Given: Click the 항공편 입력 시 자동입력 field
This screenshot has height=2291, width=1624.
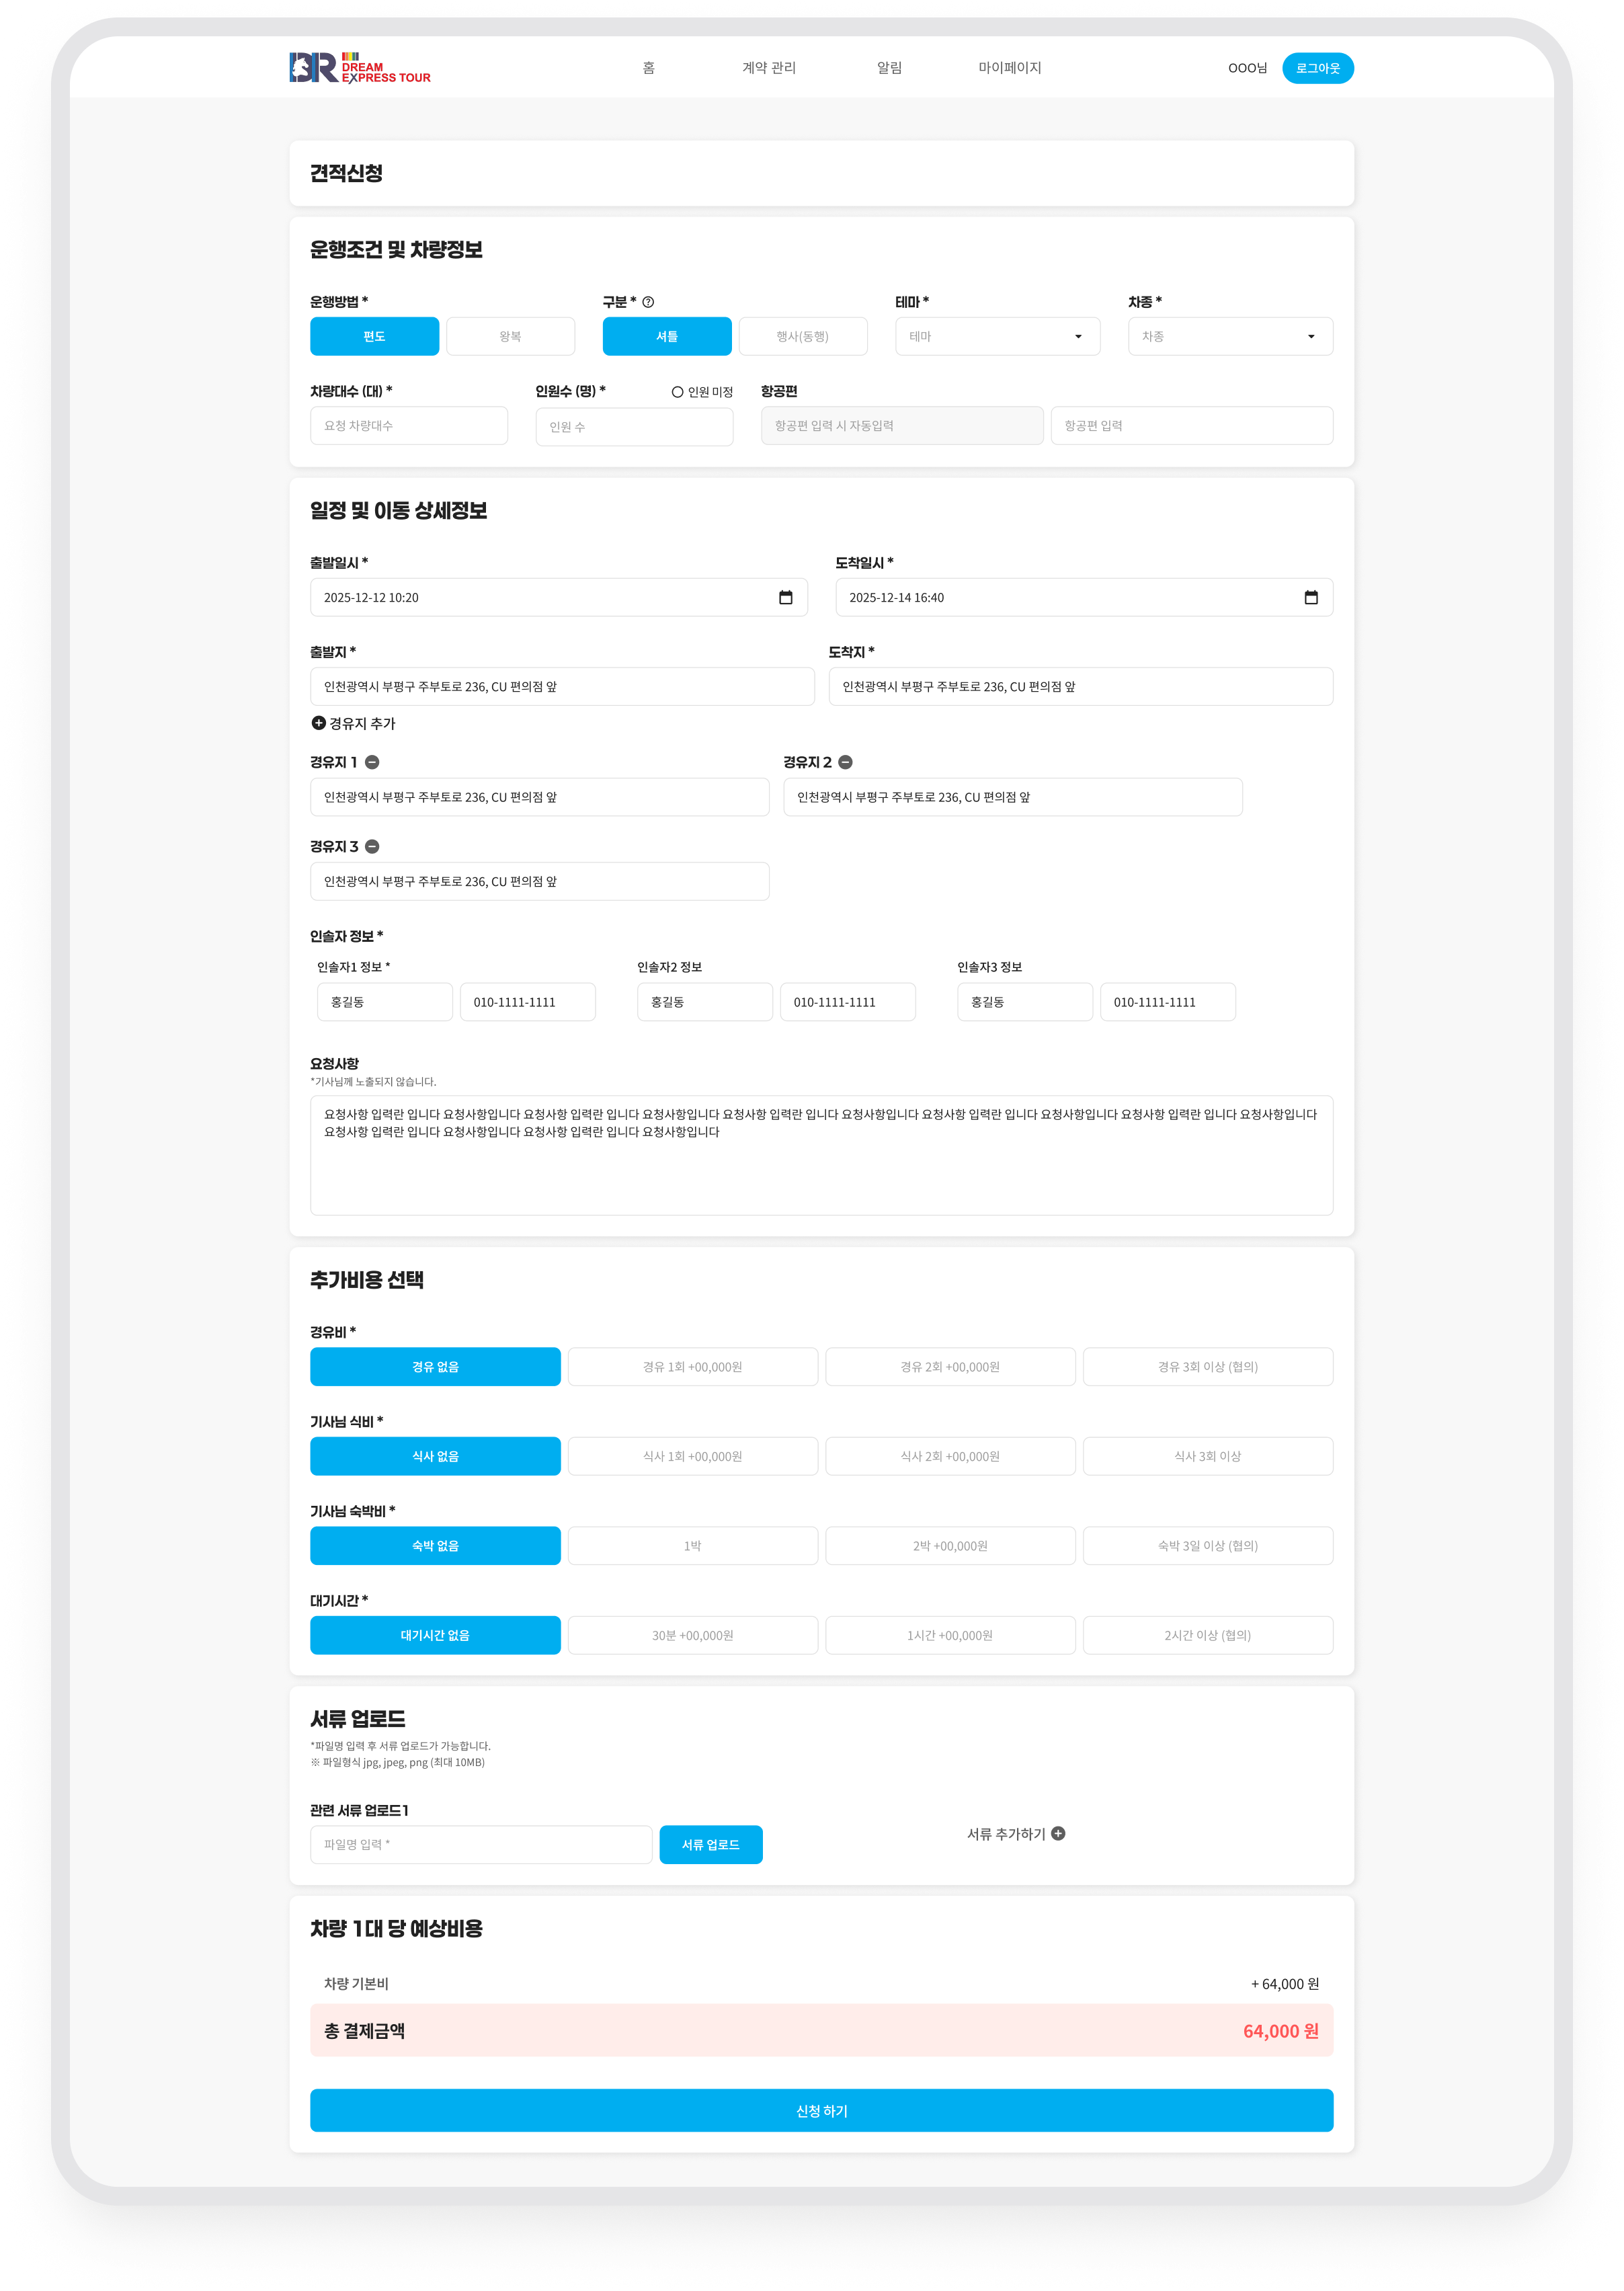Looking at the screenshot, I should tap(902, 425).
